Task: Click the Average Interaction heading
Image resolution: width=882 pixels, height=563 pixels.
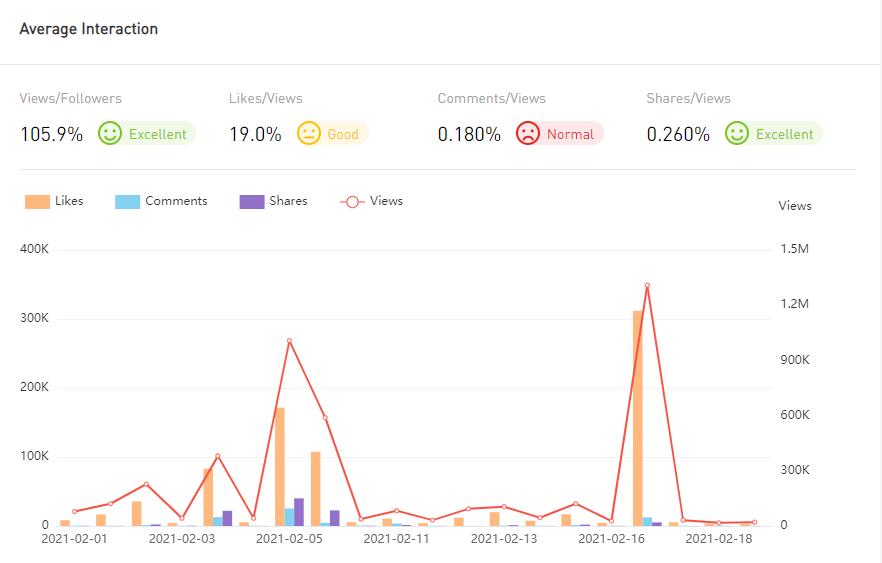Action: click(x=89, y=29)
